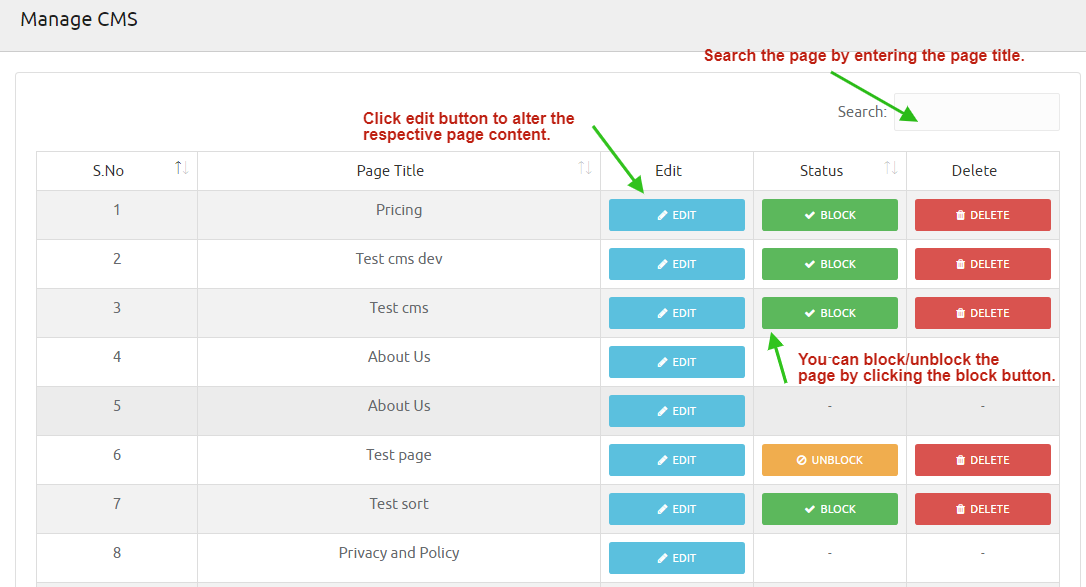The image size is (1086, 587).
Task: Edit the Pricing page
Action: pos(676,215)
